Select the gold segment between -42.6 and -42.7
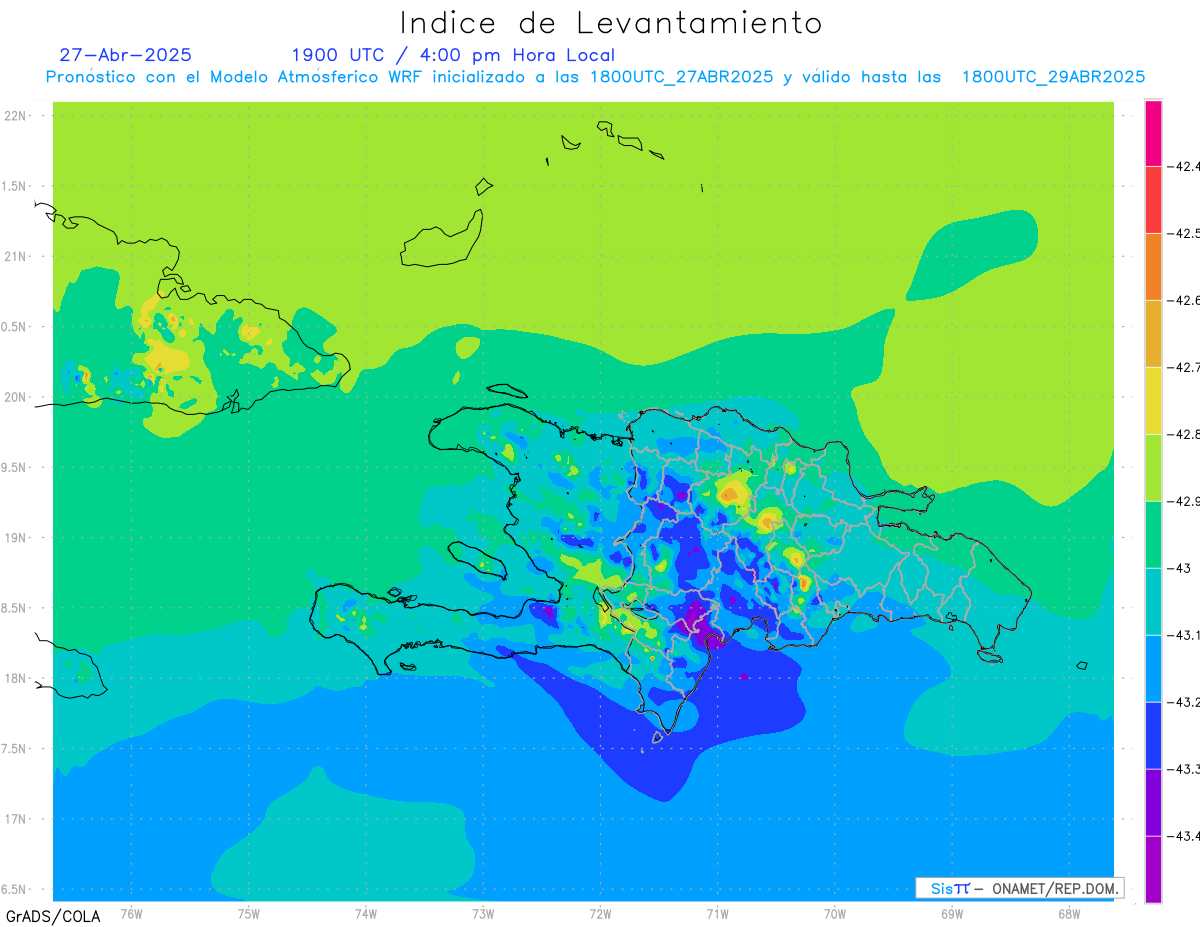1200x927 pixels. pos(1153,333)
